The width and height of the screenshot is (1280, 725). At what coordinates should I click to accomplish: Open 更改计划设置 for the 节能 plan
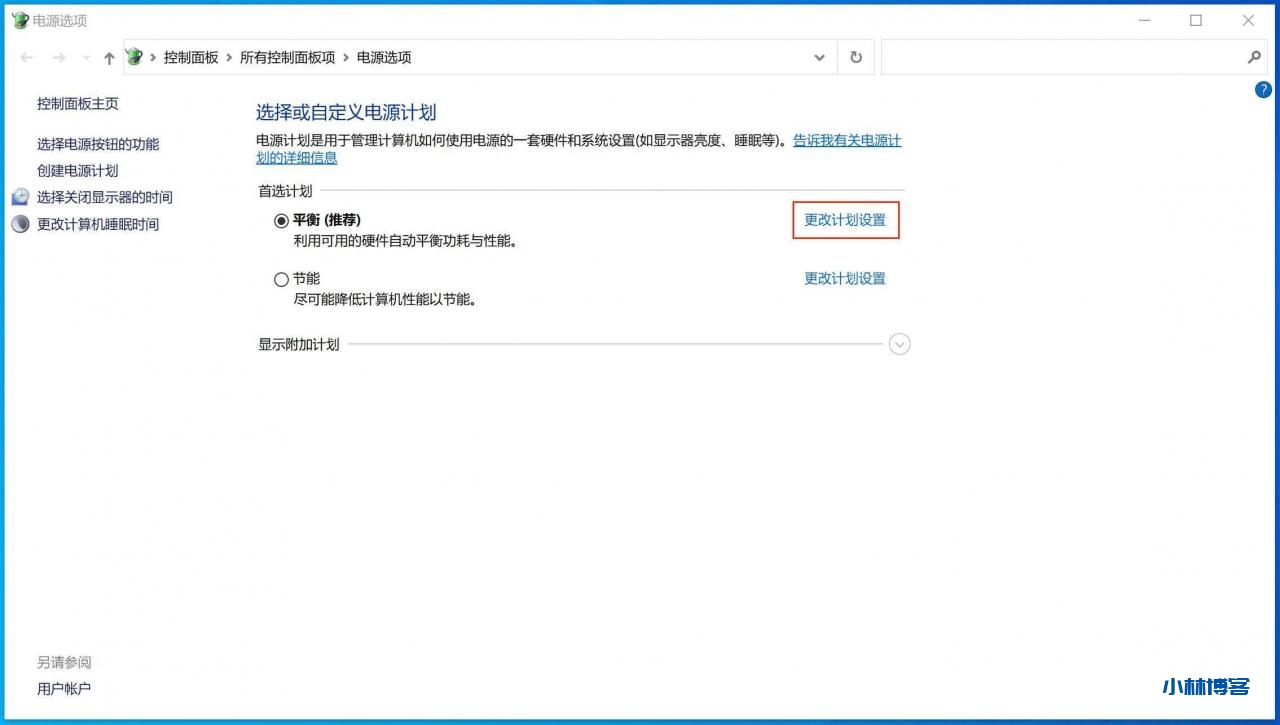pyautogui.click(x=845, y=279)
